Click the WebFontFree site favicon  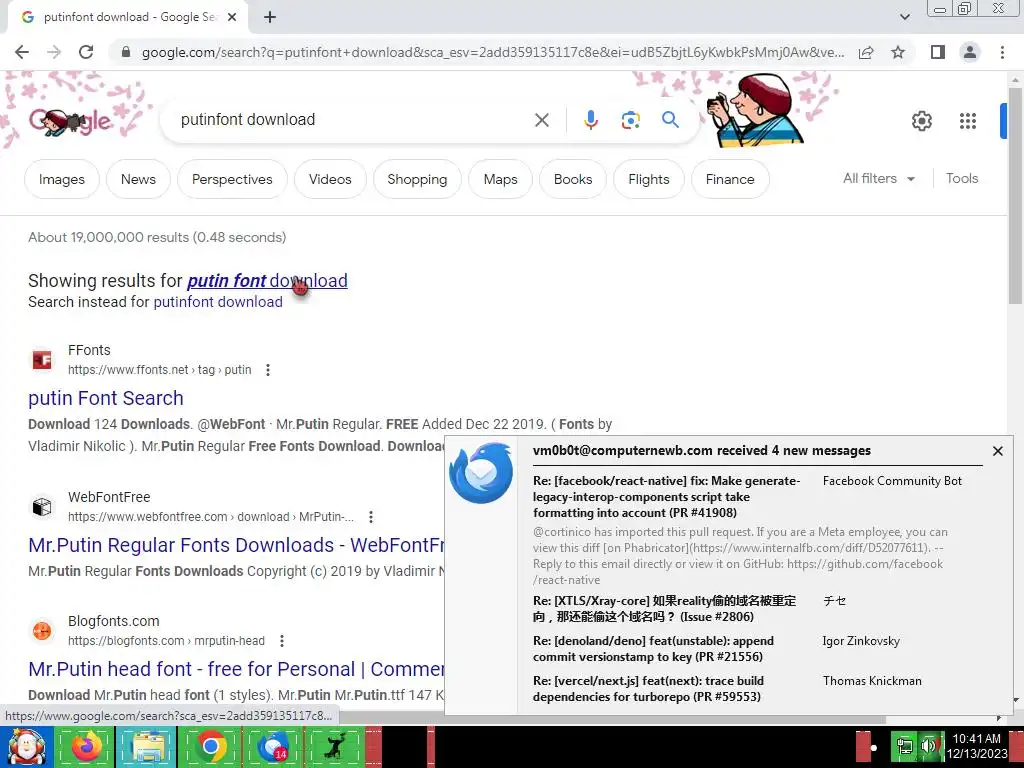(42, 507)
